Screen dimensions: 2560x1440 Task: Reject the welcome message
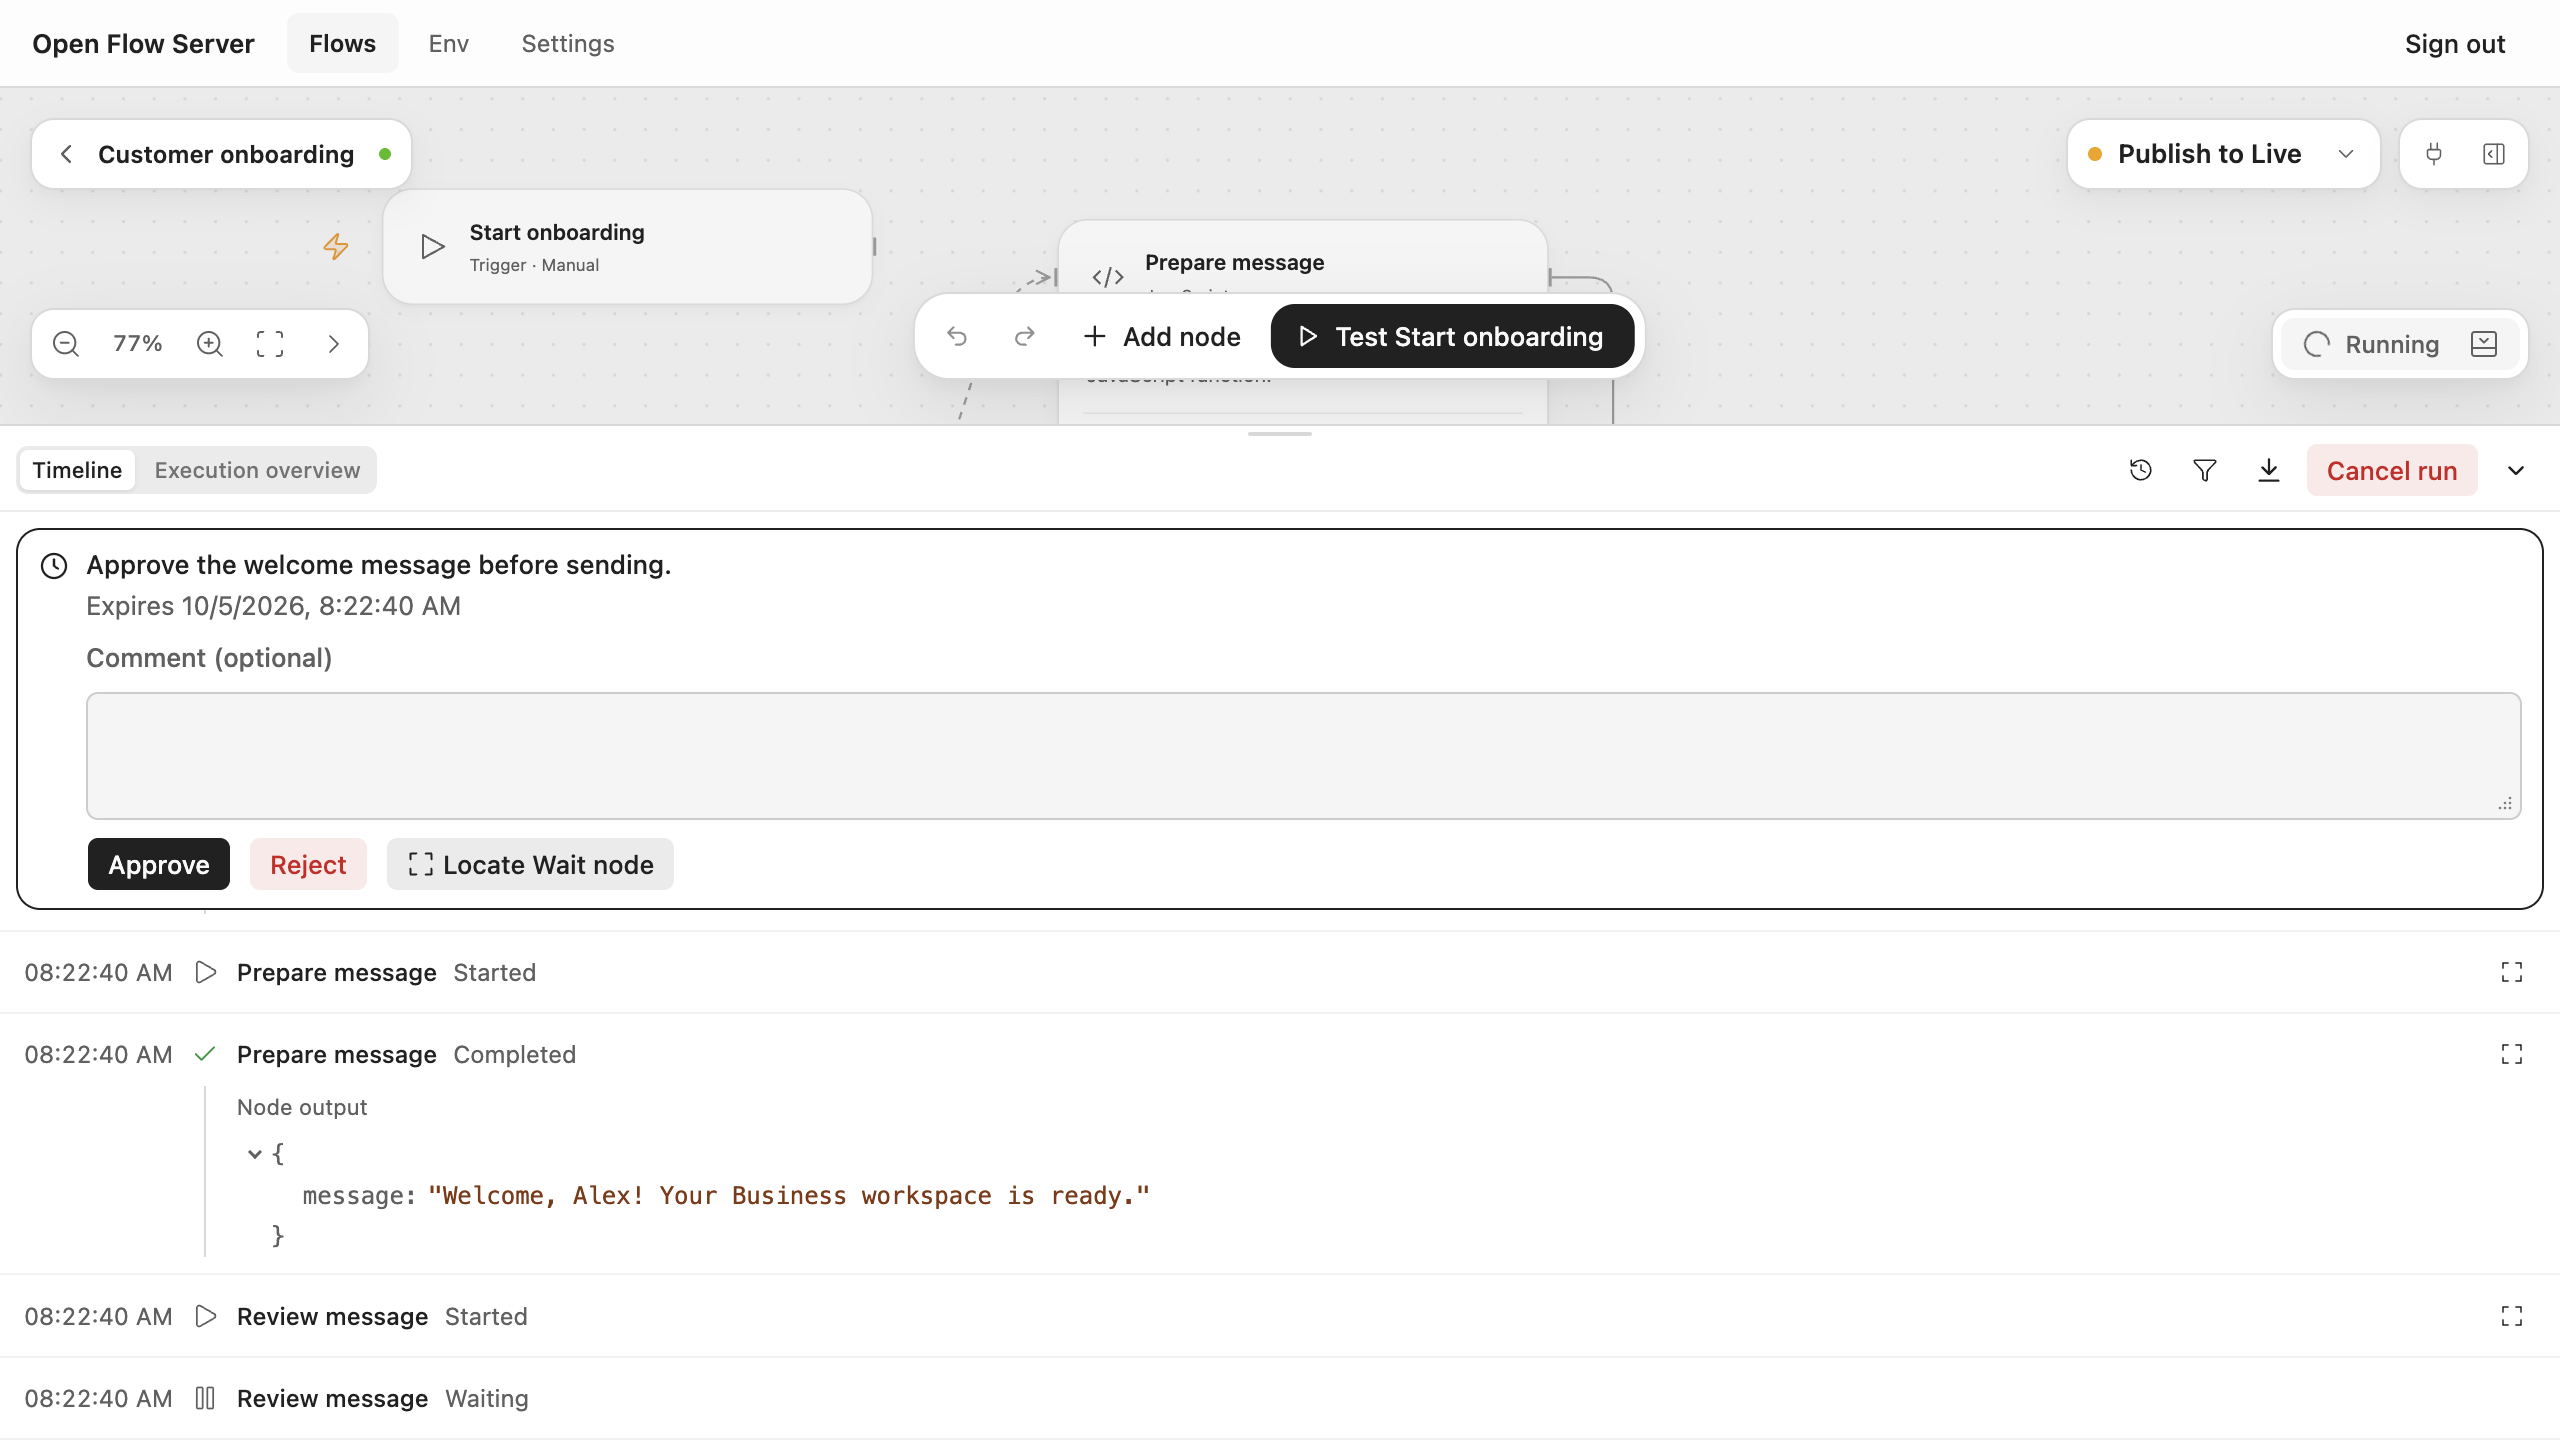(308, 864)
